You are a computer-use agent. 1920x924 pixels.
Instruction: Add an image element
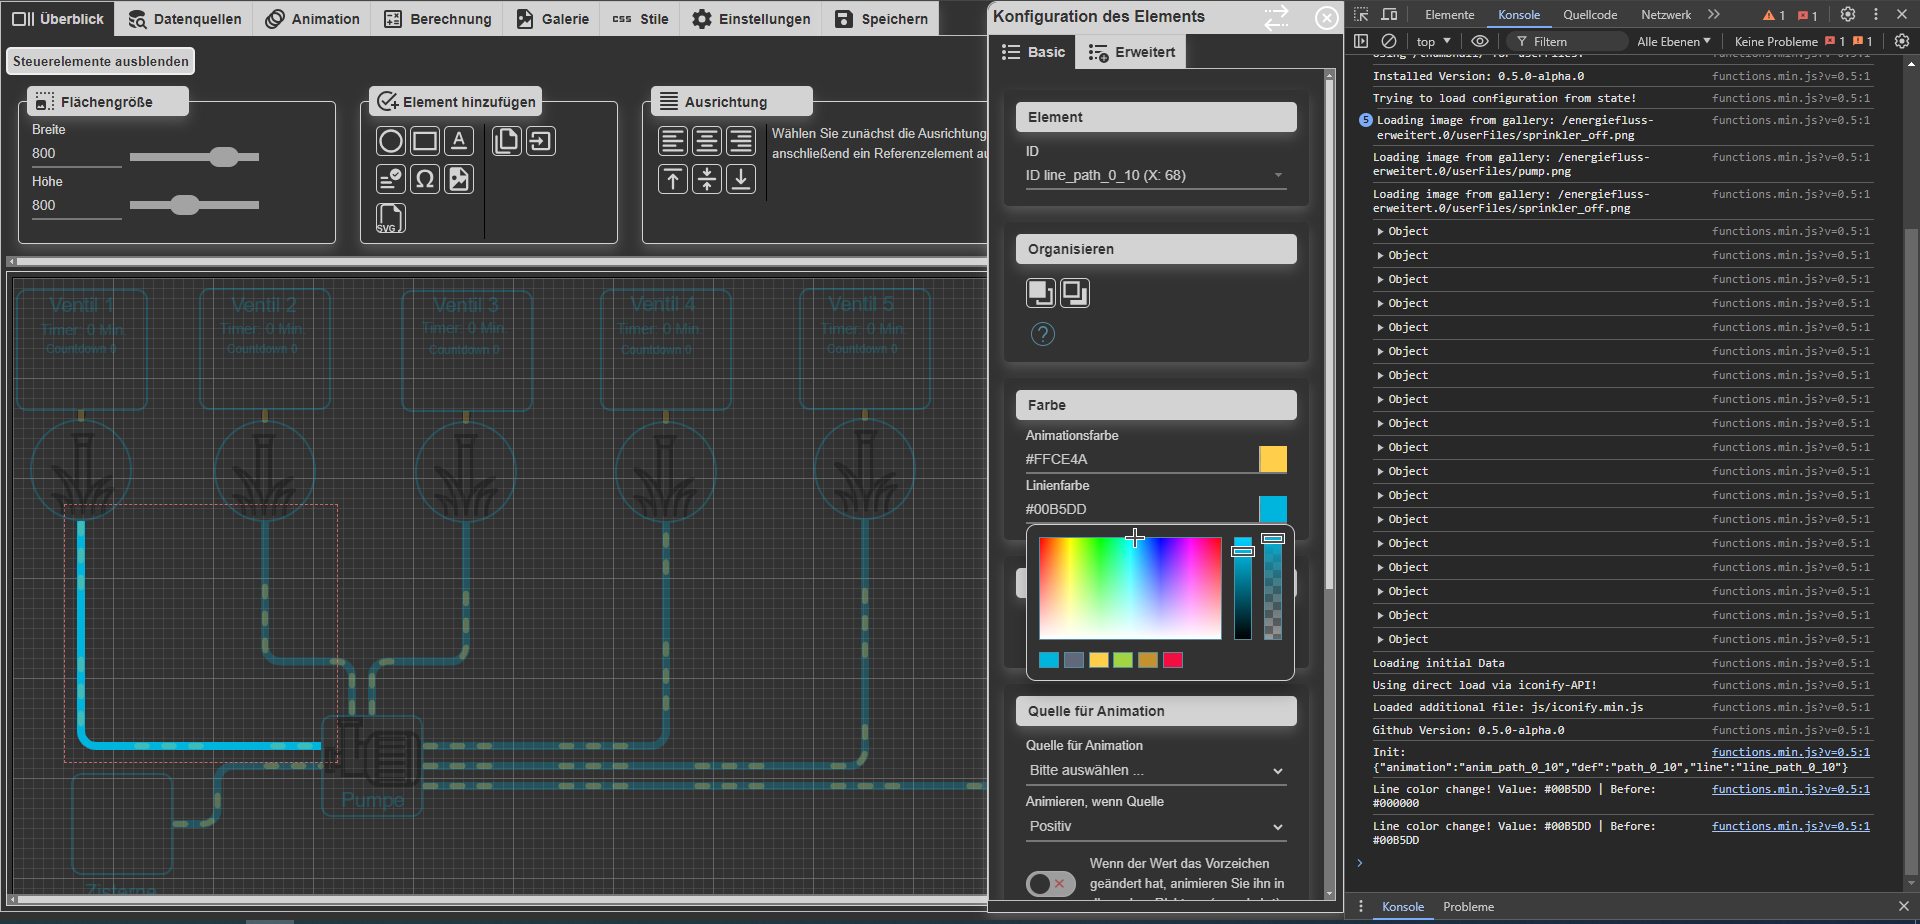pos(459,179)
